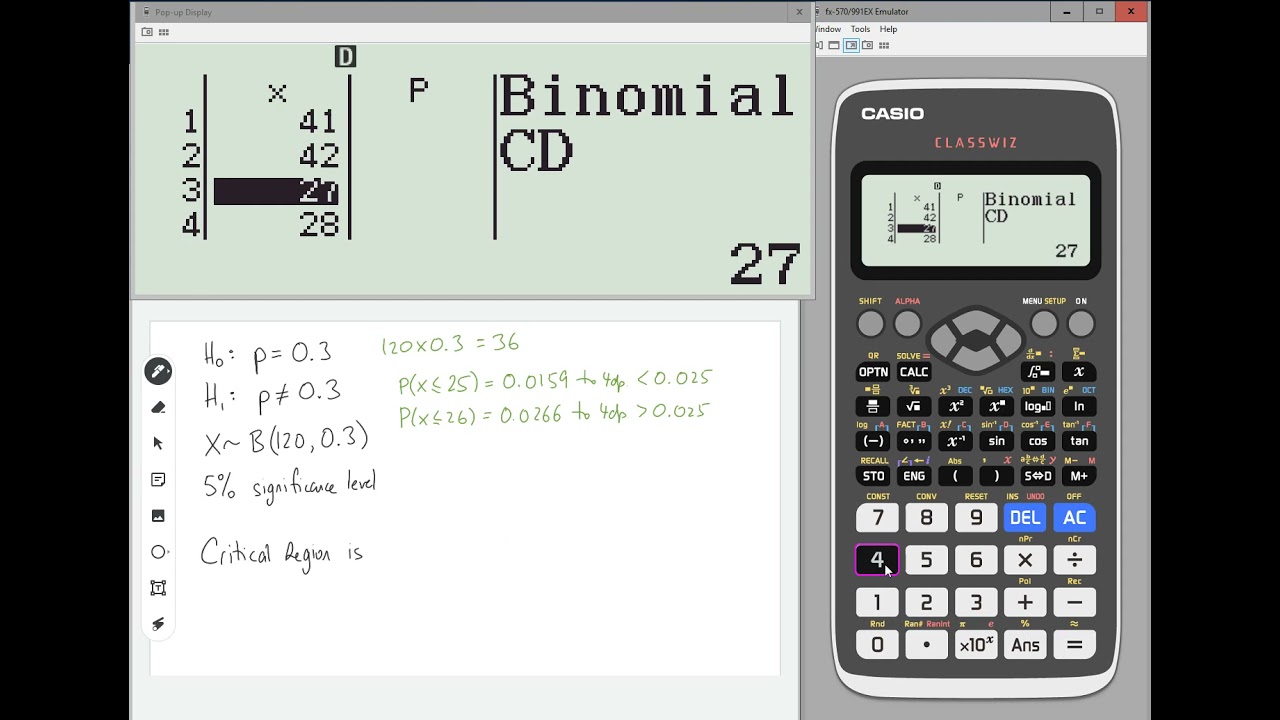
Task: Click the window-frame icon in the emulator toolbar
Action: pos(834,45)
